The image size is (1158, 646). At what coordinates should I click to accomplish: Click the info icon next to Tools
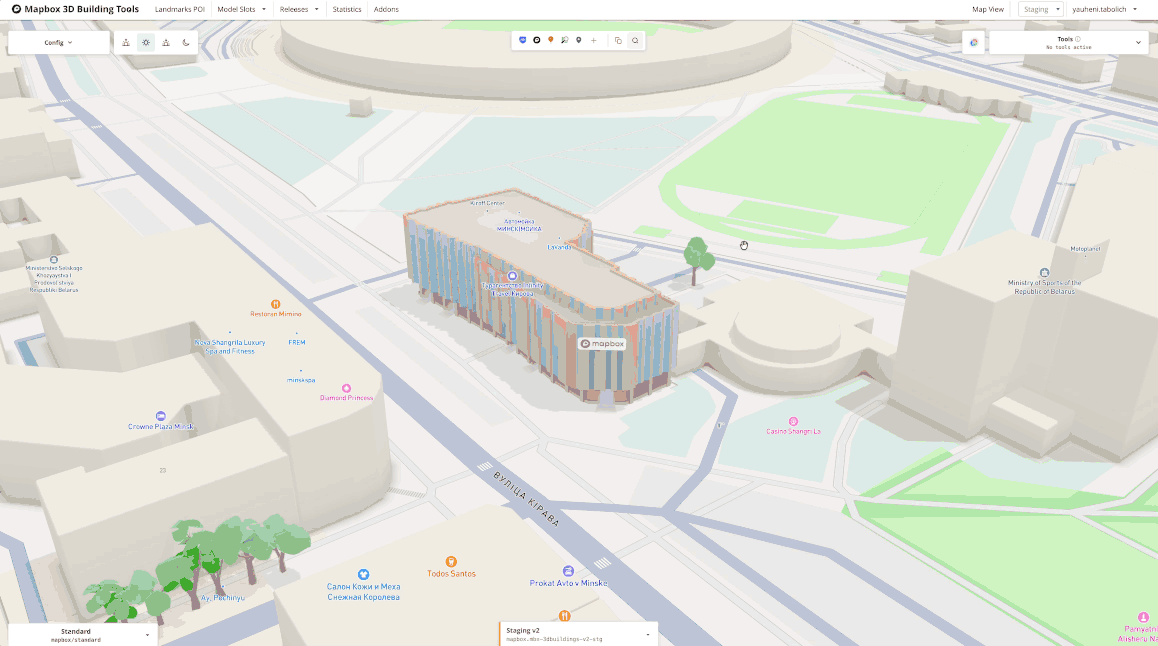coord(1078,39)
